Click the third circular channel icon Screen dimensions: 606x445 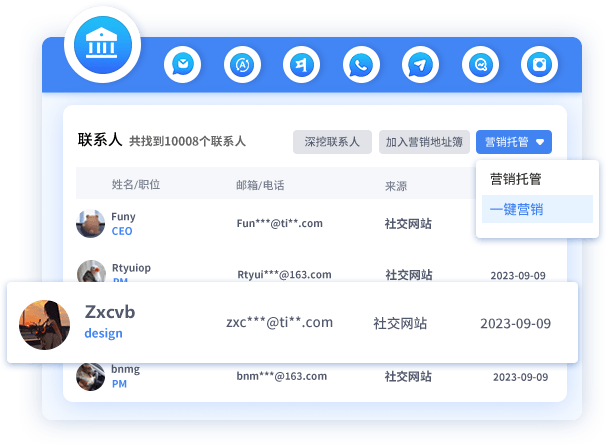click(301, 66)
